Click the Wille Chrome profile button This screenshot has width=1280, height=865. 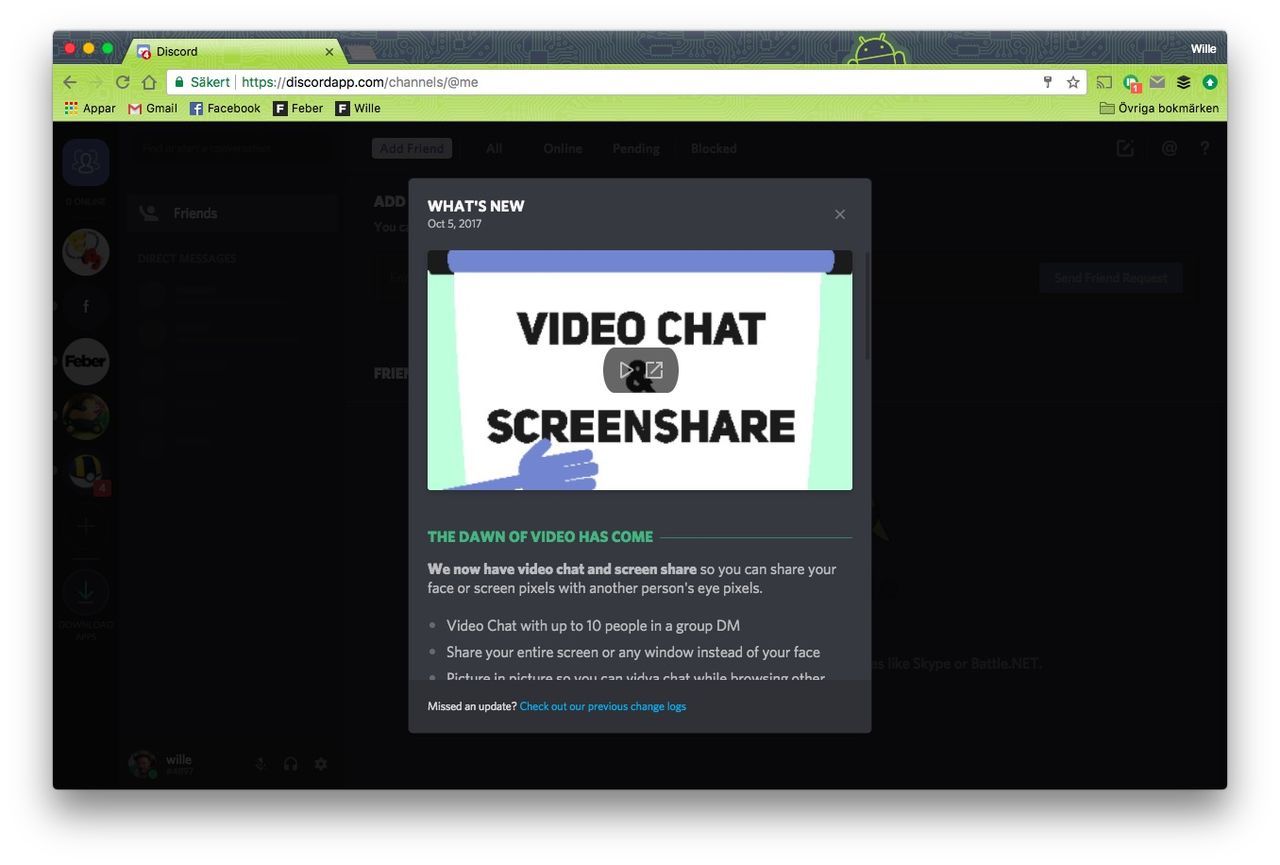(x=1203, y=48)
